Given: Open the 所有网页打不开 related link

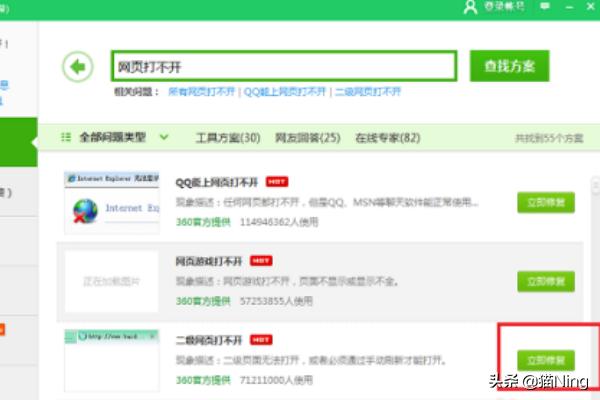Looking at the screenshot, I should (x=201, y=92).
